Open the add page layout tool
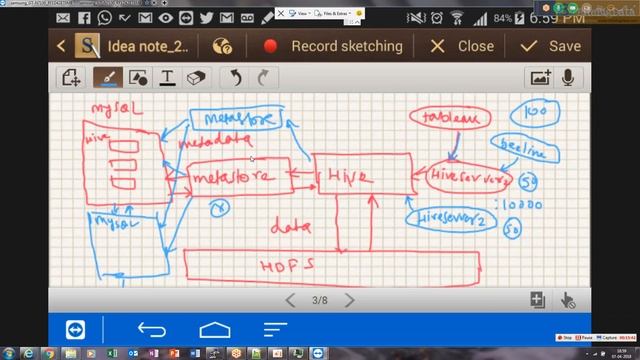Viewport: 640px width, 360px height. point(71,77)
